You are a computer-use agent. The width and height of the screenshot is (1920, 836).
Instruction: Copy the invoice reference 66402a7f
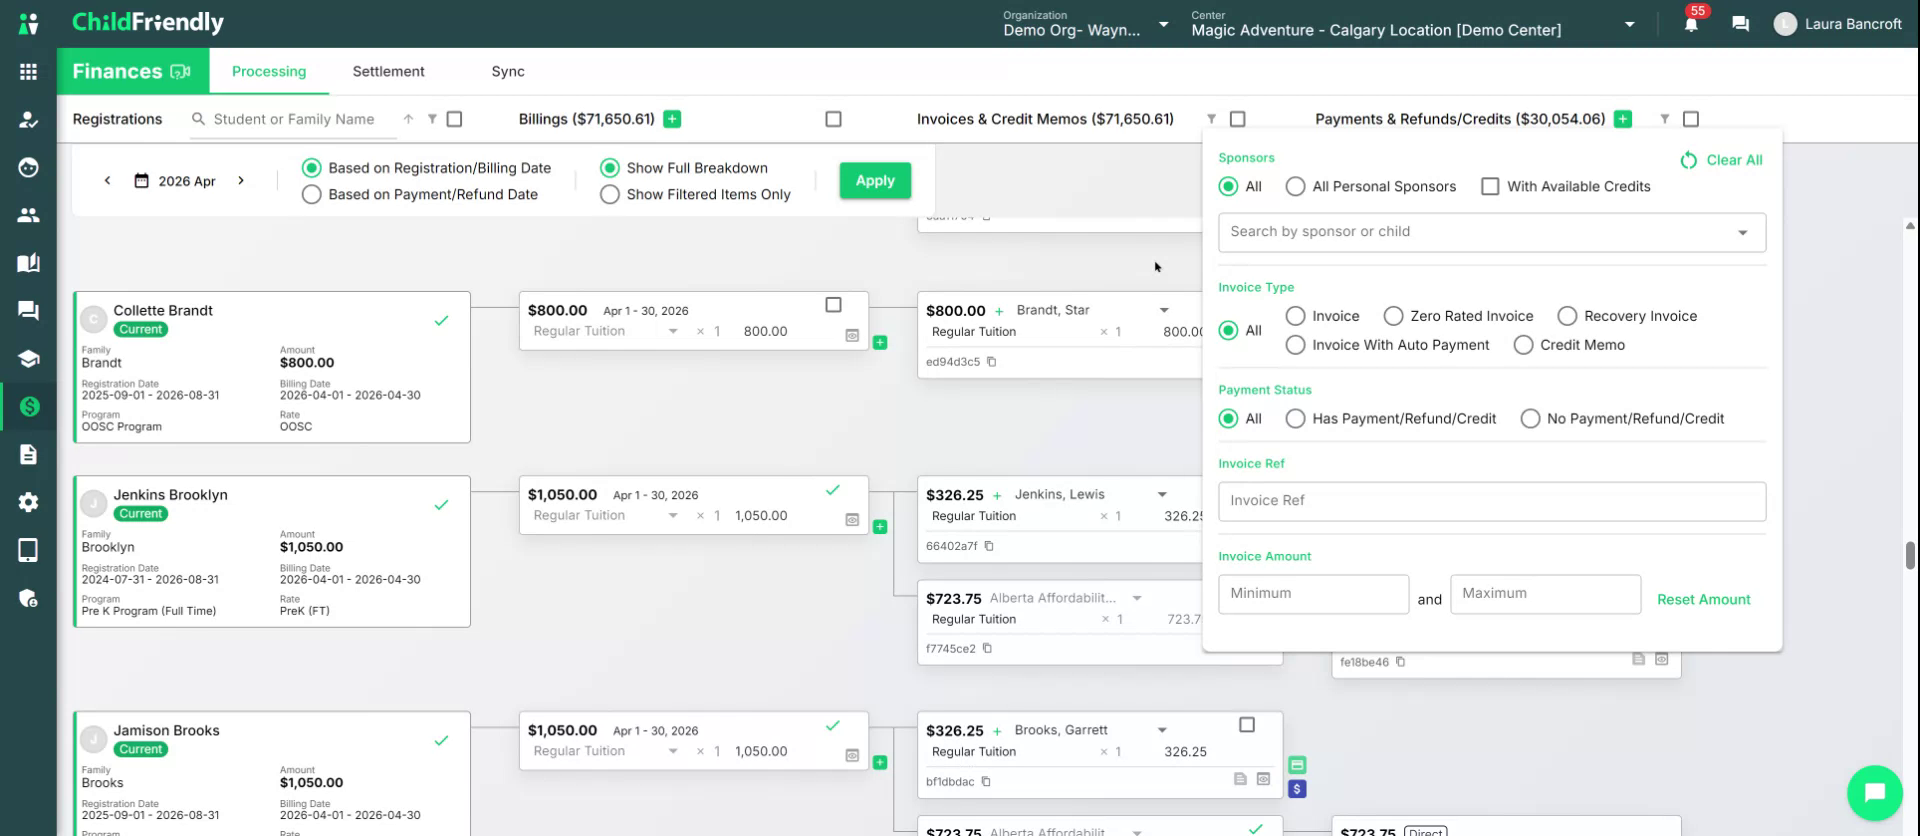pos(989,546)
